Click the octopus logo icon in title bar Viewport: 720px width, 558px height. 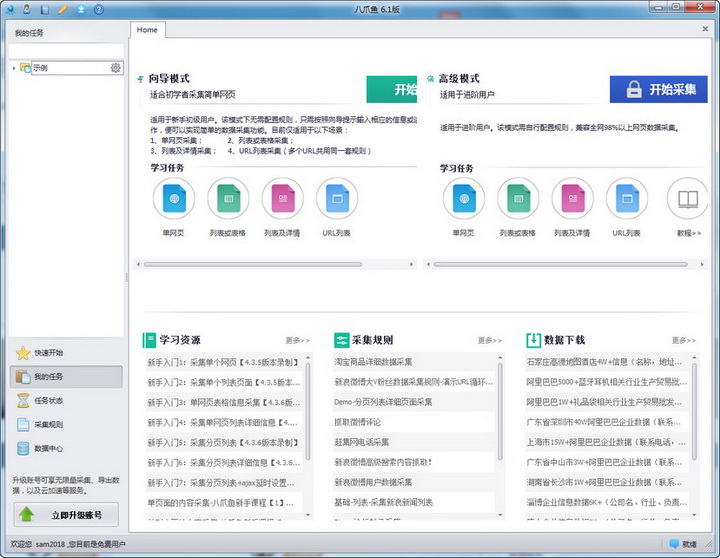(10, 9)
